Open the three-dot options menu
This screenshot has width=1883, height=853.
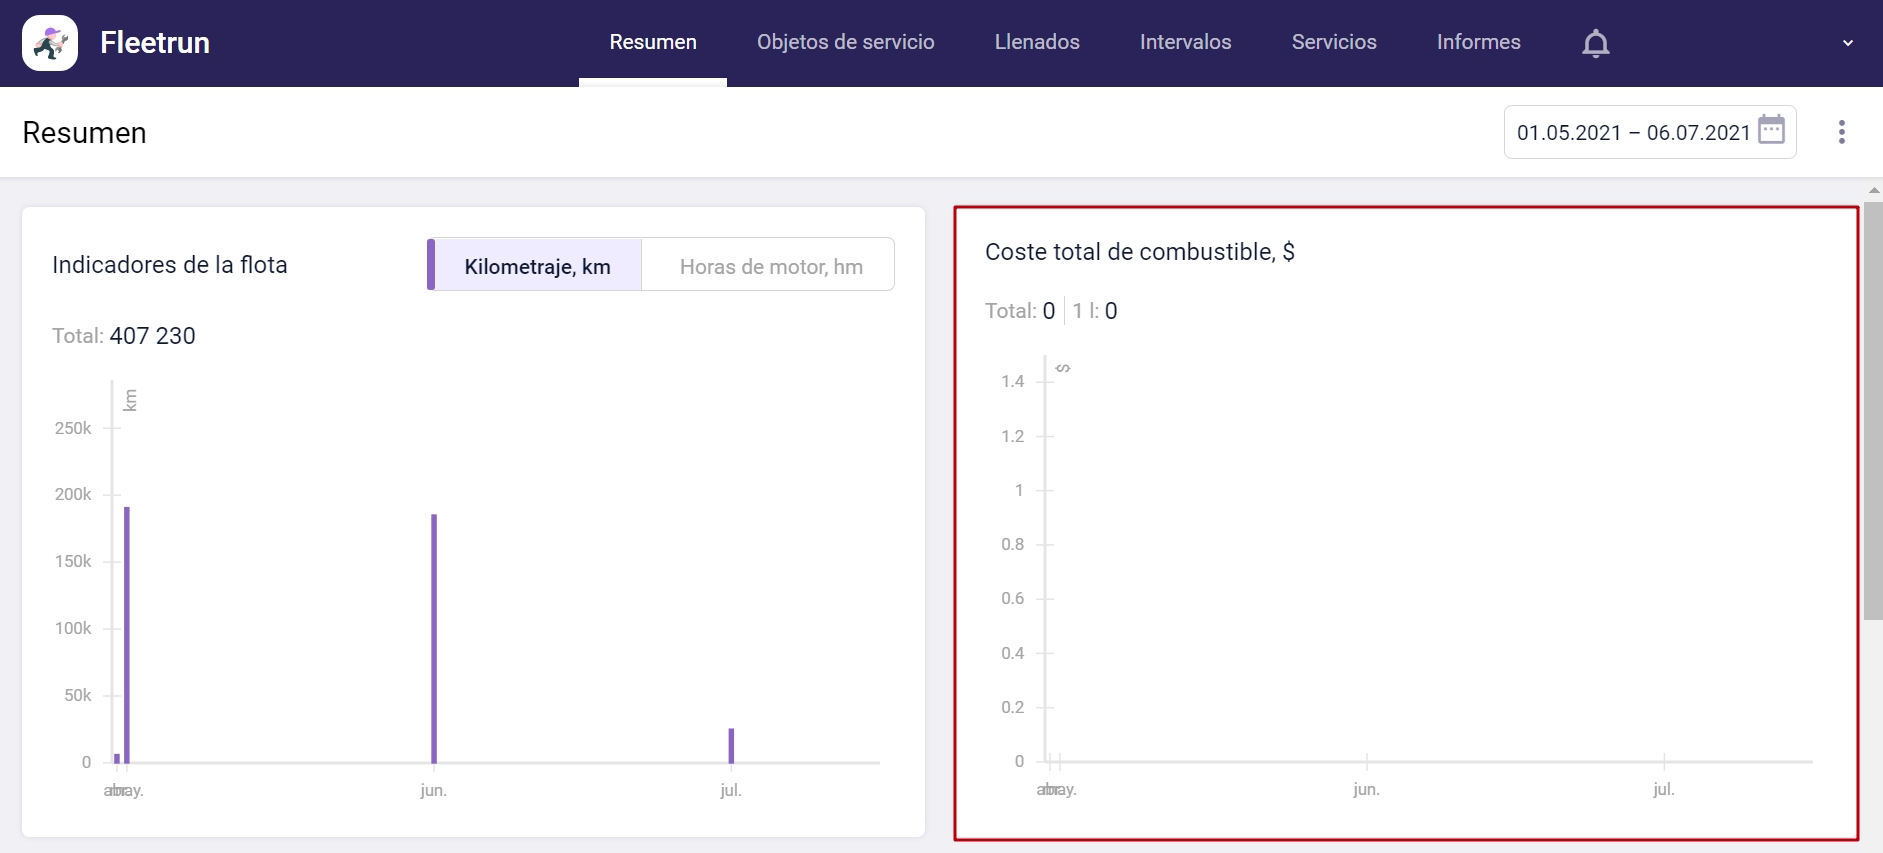pyautogui.click(x=1841, y=132)
